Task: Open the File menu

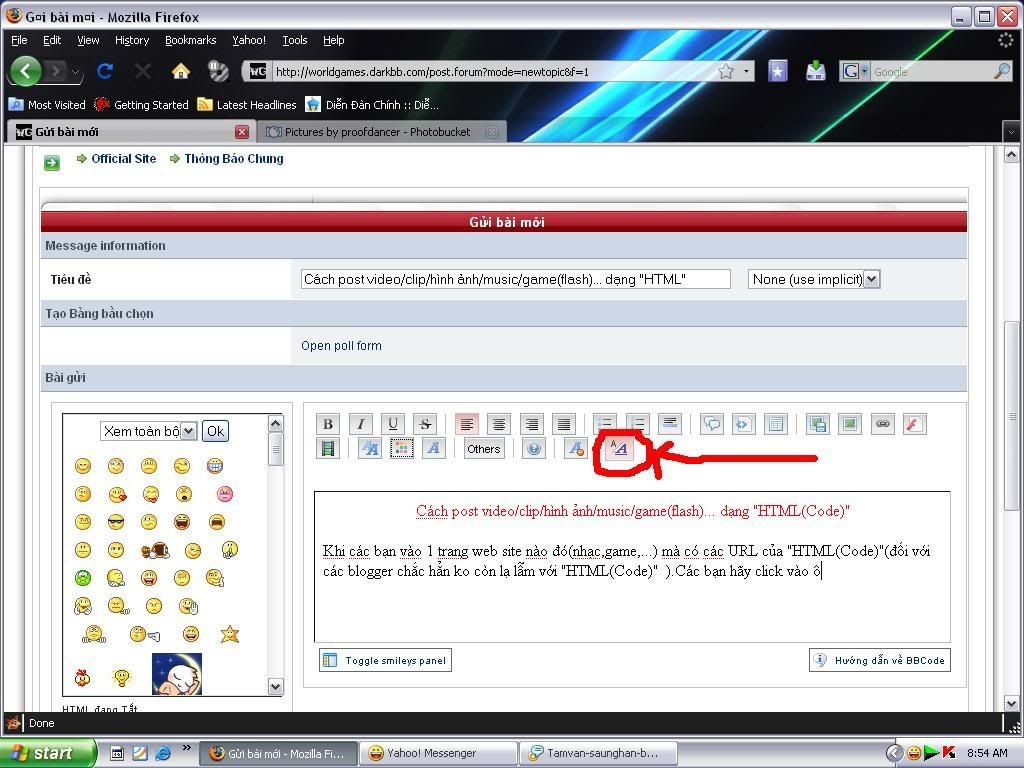Action: pyautogui.click(x=20, y=40)
